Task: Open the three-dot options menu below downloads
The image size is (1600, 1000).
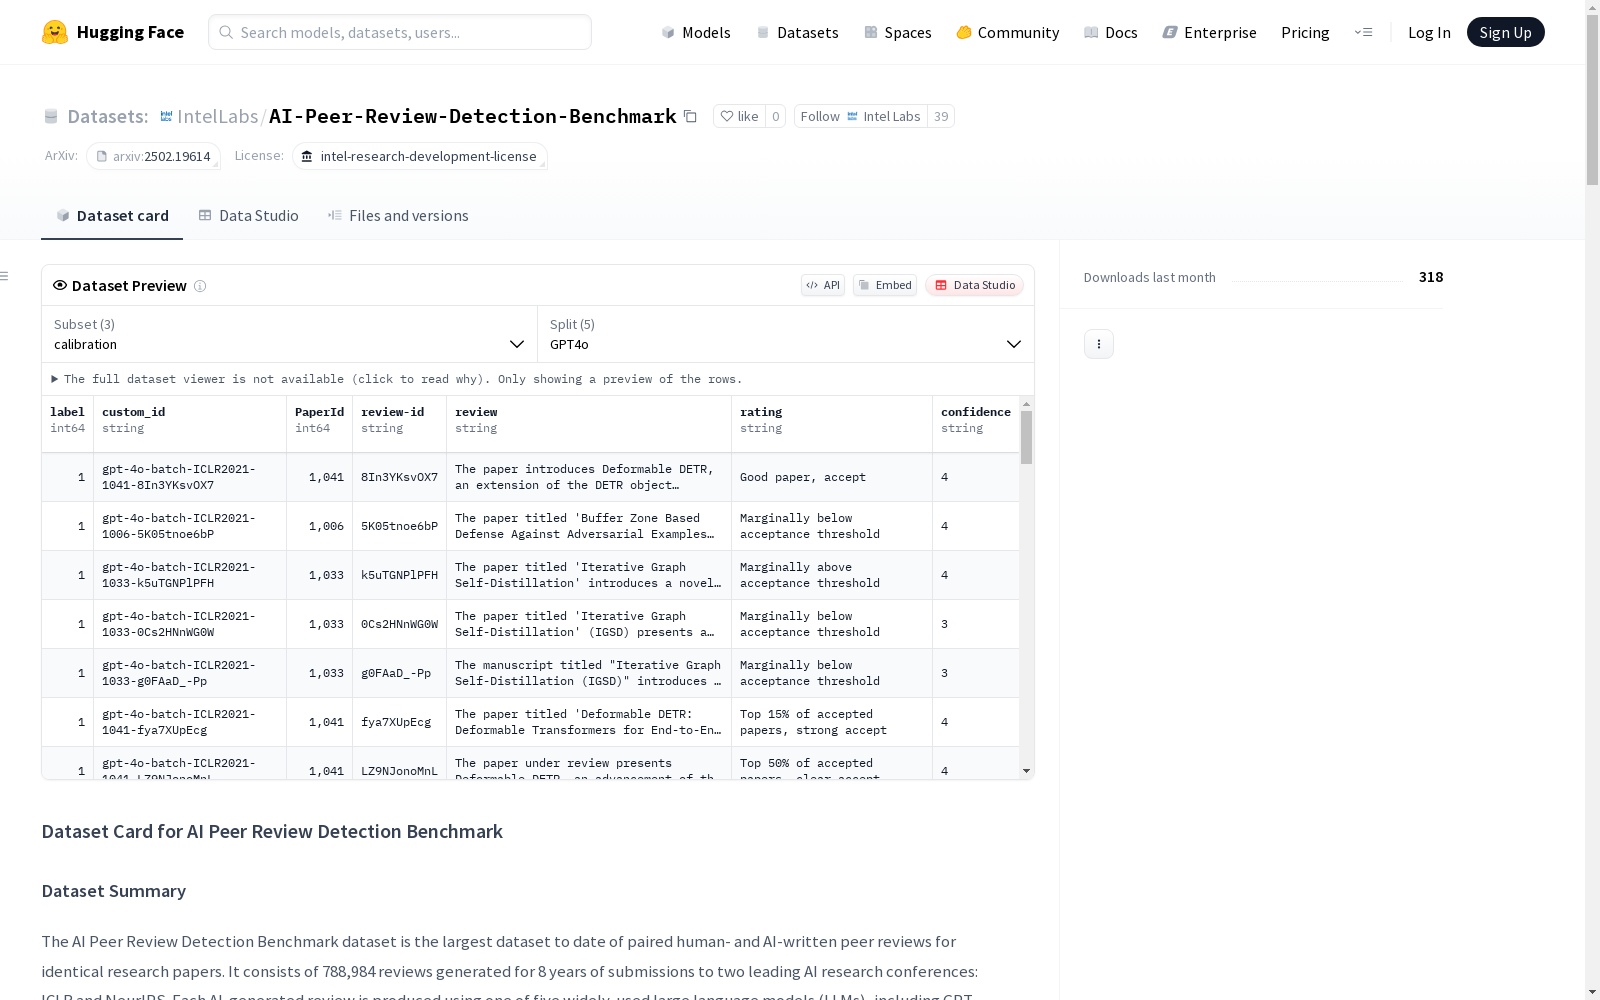Action: tap(1099, 344)
